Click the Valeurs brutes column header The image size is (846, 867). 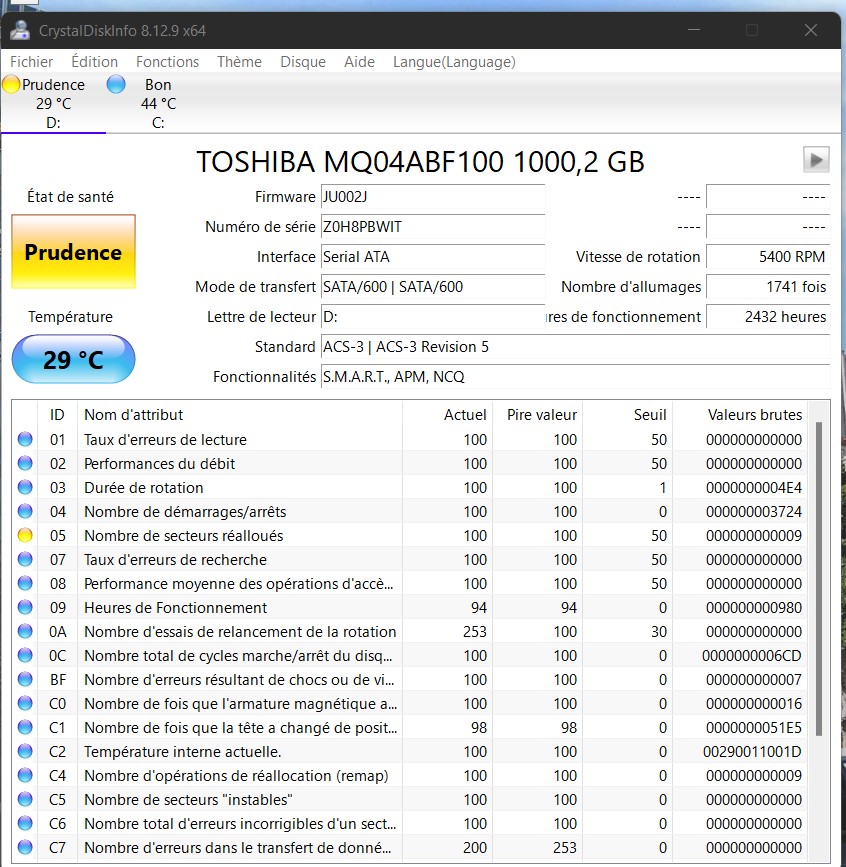[x=740, y=415]
